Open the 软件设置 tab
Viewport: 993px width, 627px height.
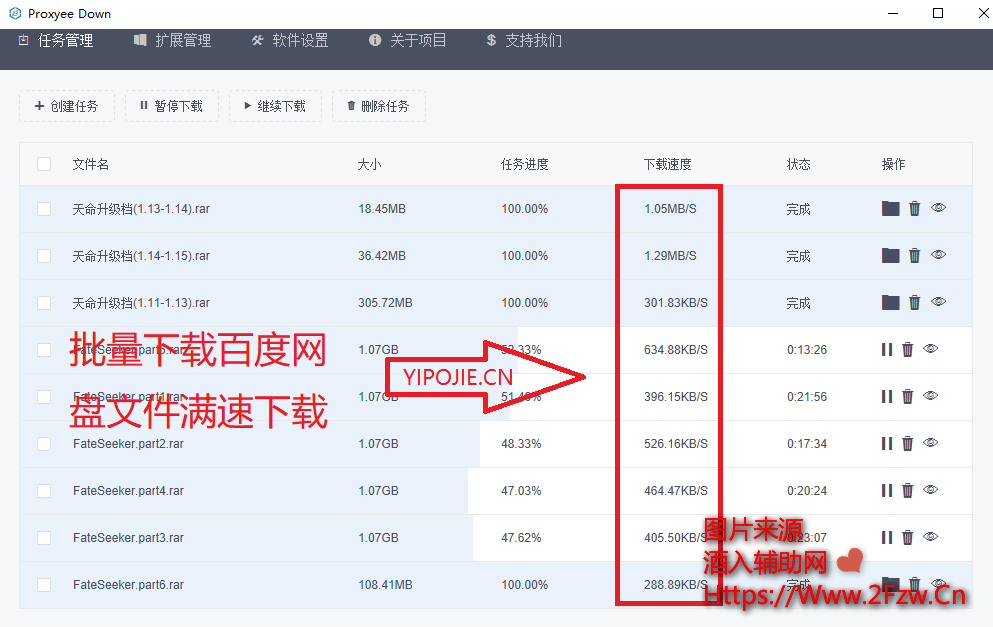[x=289, y=40]
